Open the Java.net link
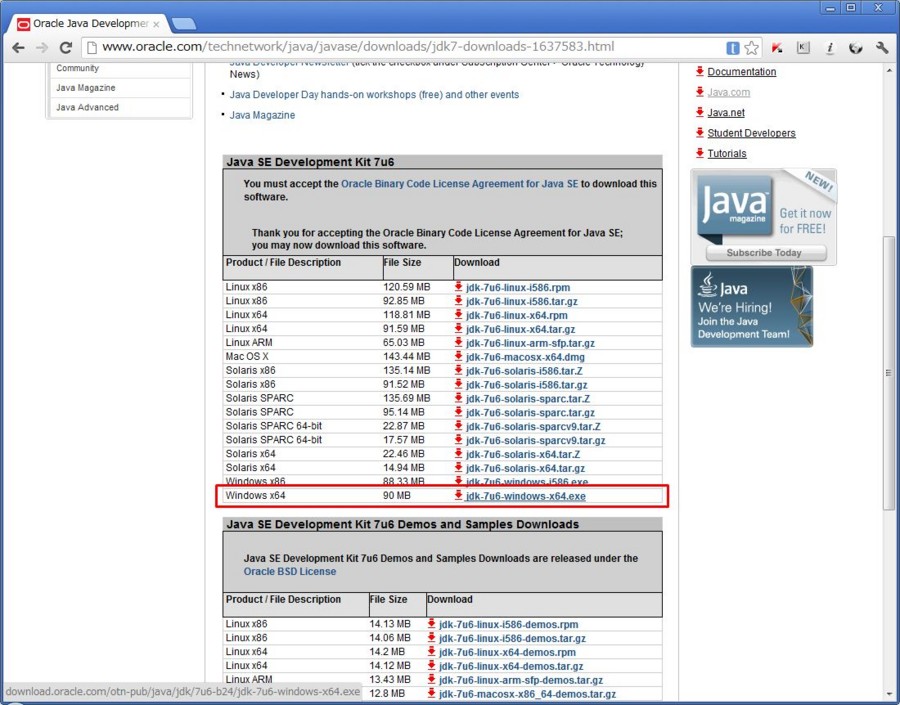The height and width of the screenshot is (705, 900). [x=726, y=113]
